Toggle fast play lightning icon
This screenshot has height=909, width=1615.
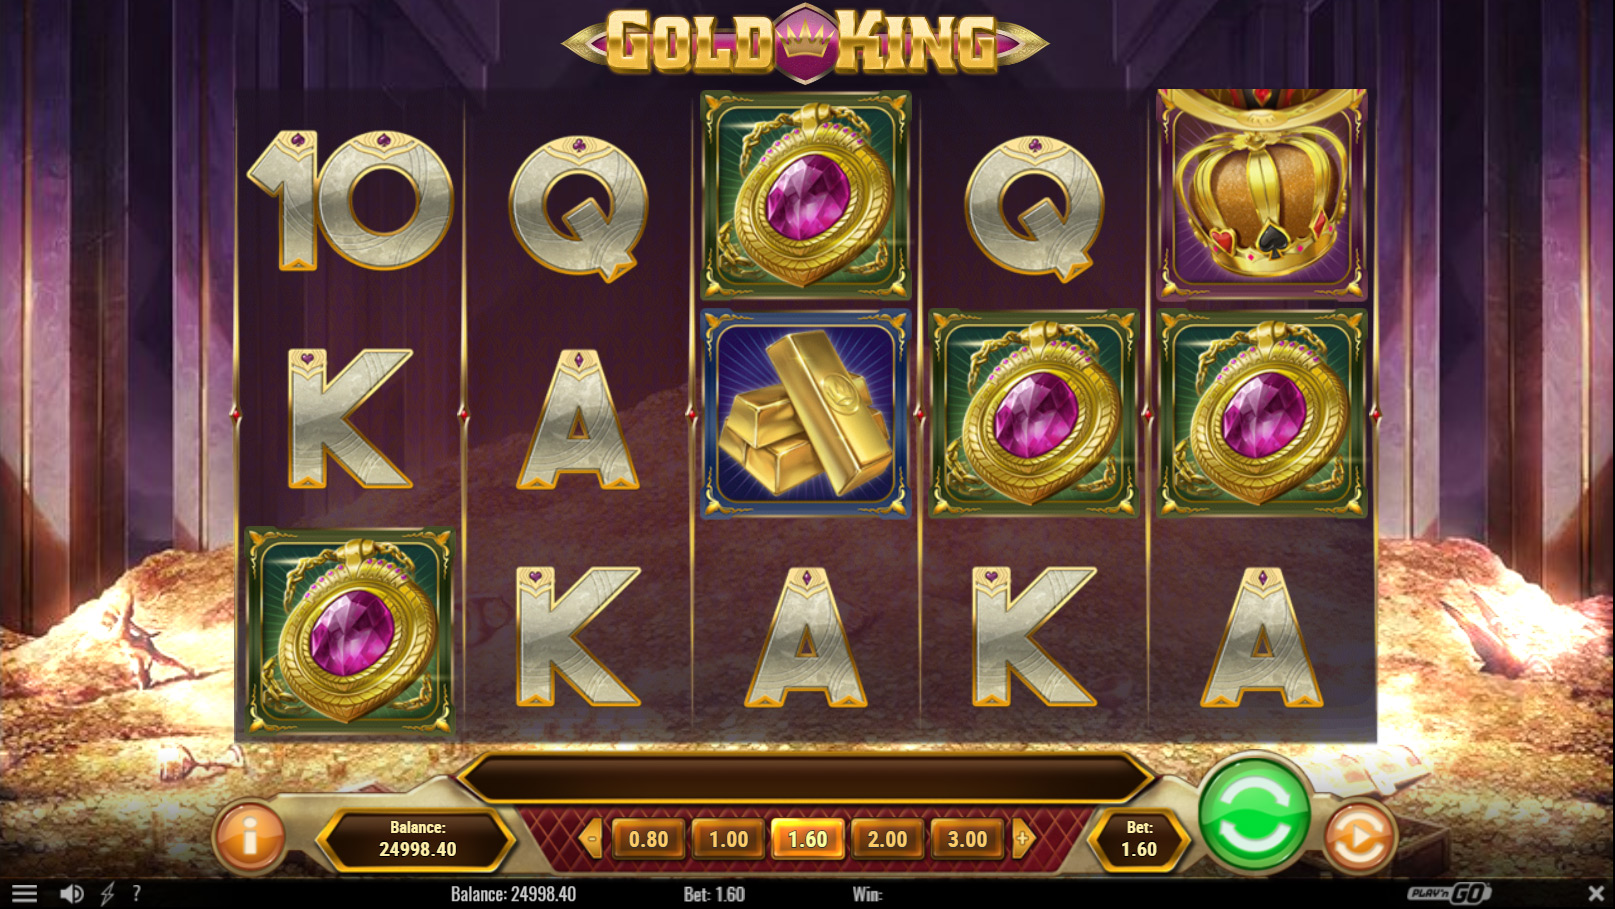pyautogui.click(x=107, y=894)
